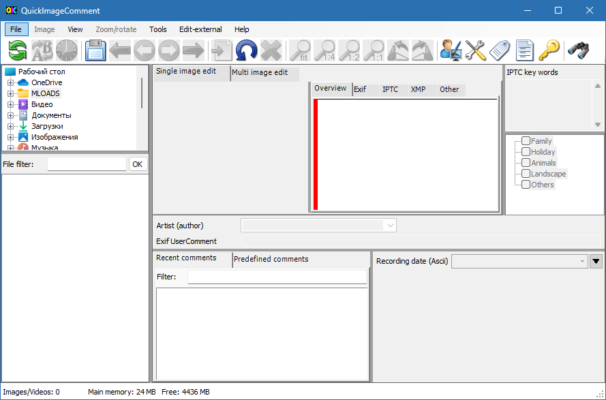Screen dimensions: 606x400
Task: Expand the Загрузки folder node
Action: 10,126
